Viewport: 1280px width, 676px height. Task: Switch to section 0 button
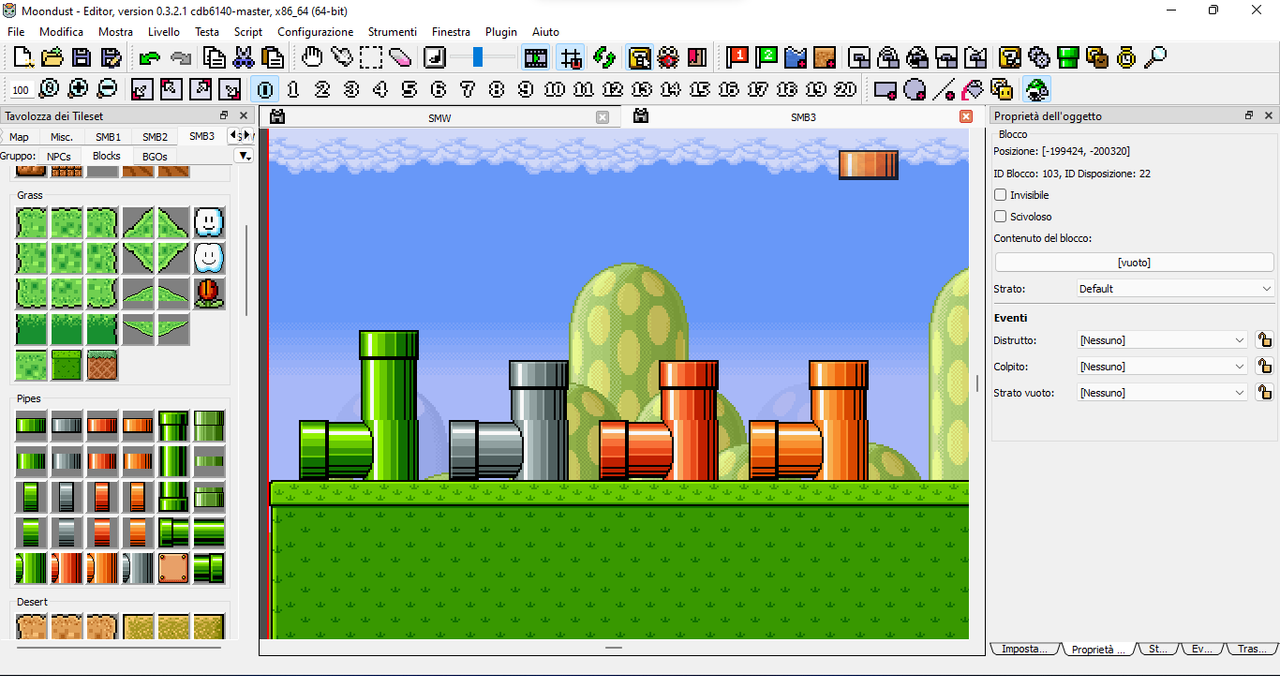(x=265, y=89)
